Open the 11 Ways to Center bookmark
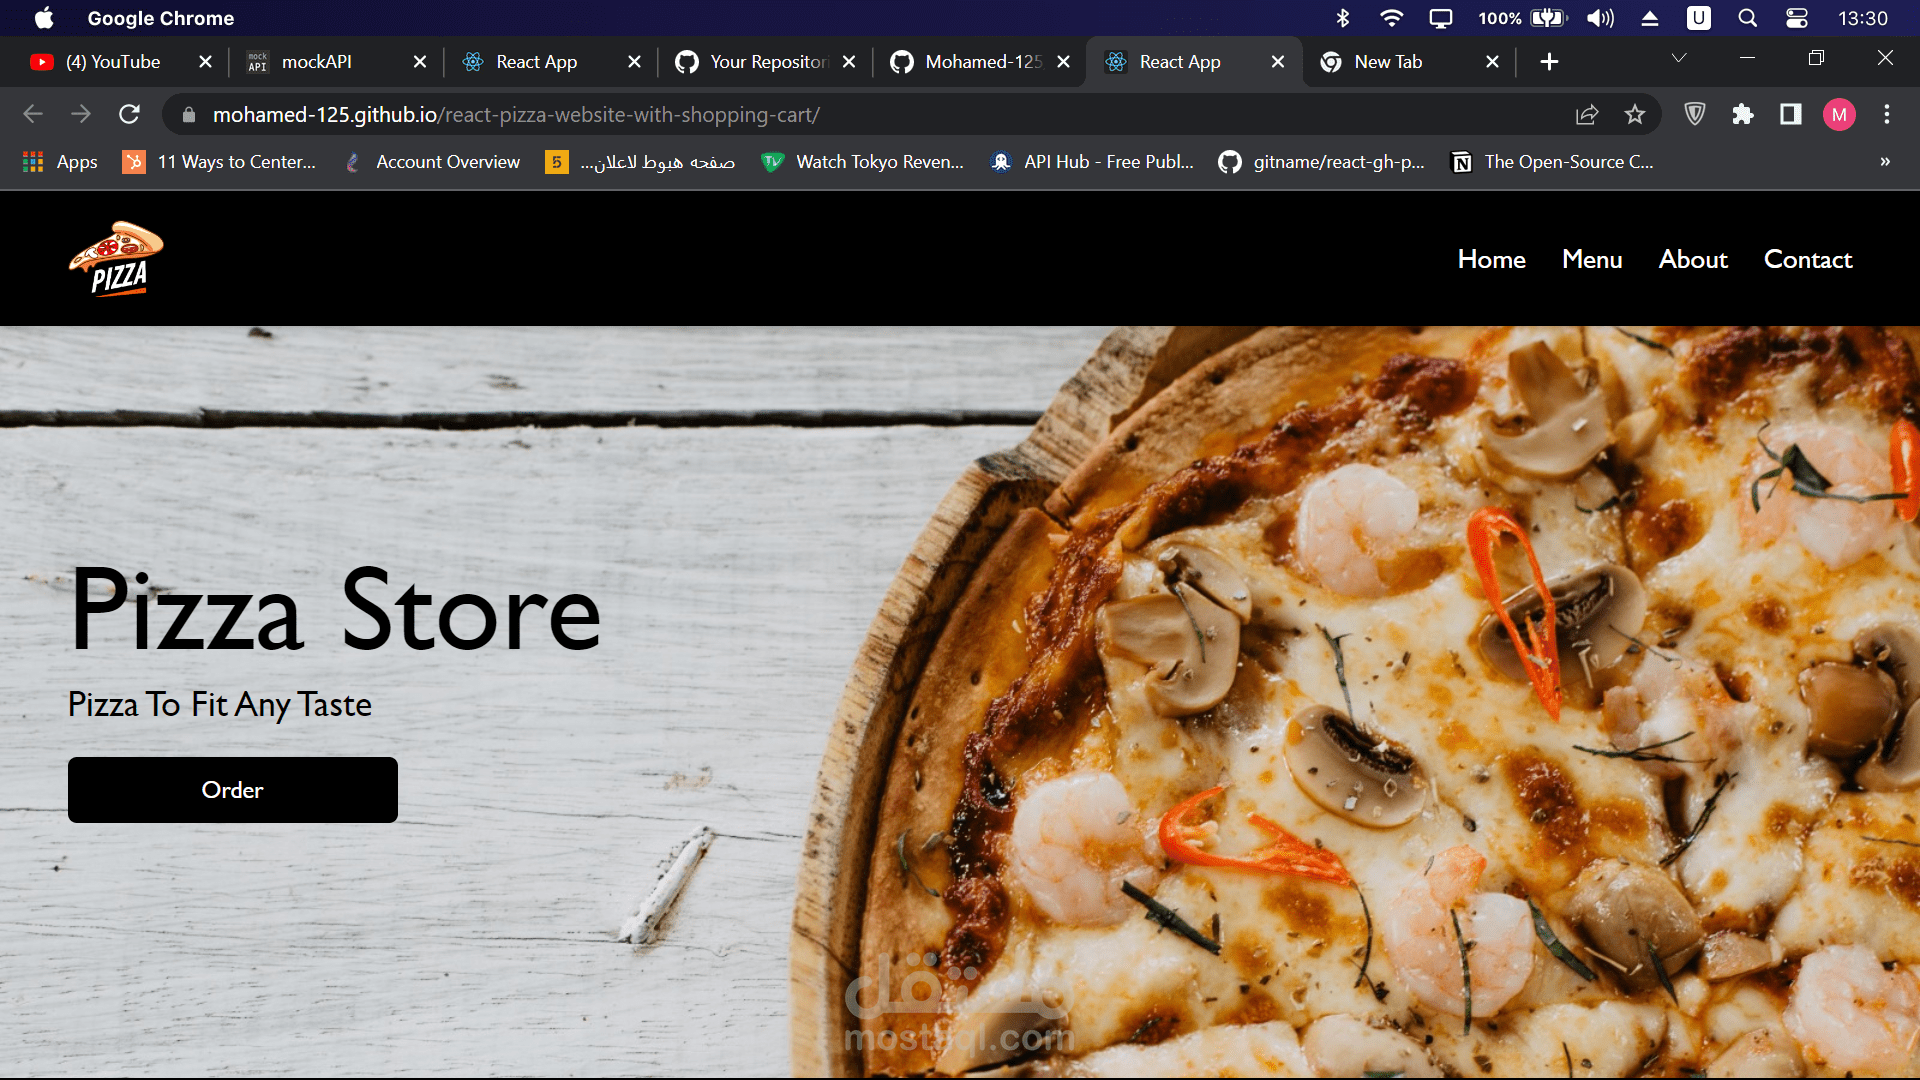Image resolution: width=1920 pixels, height=1080 pixels. pos(219,162)
